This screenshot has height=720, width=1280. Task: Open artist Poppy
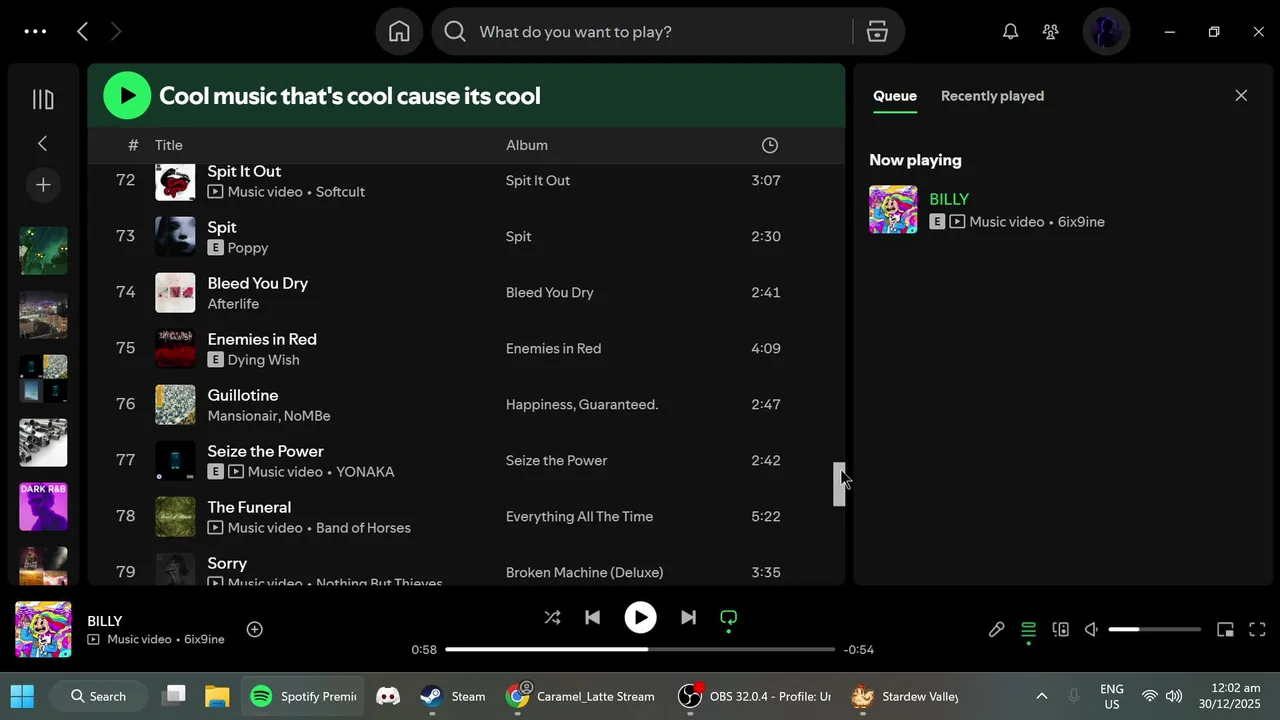(248, 248)
